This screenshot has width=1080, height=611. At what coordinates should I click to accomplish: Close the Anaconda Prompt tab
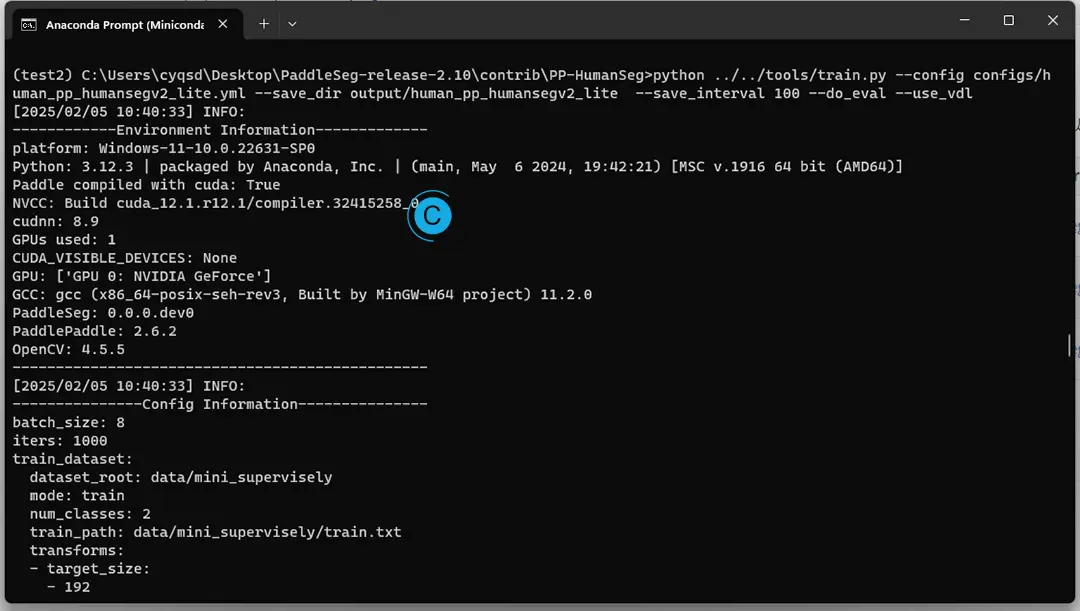coord(222,24)
